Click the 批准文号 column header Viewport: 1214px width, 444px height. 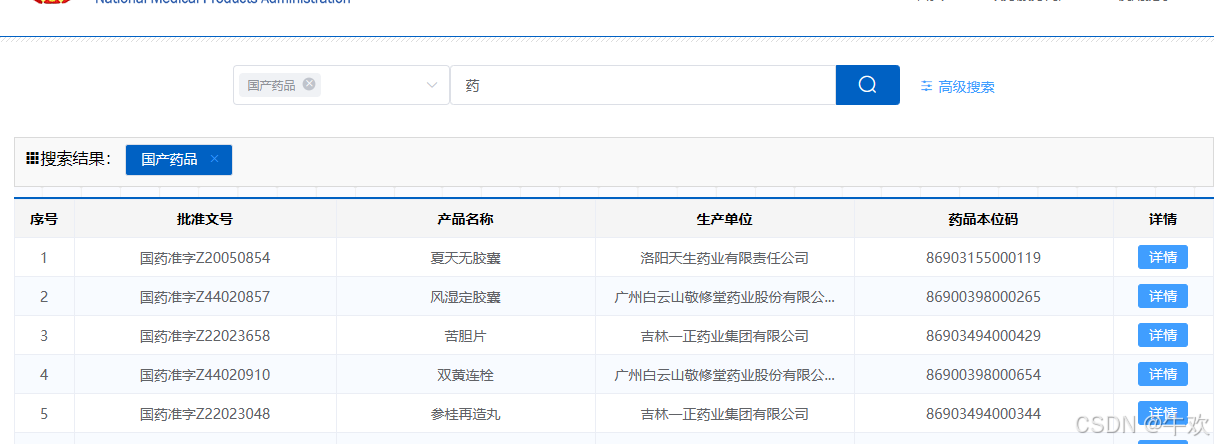[205, 219]
